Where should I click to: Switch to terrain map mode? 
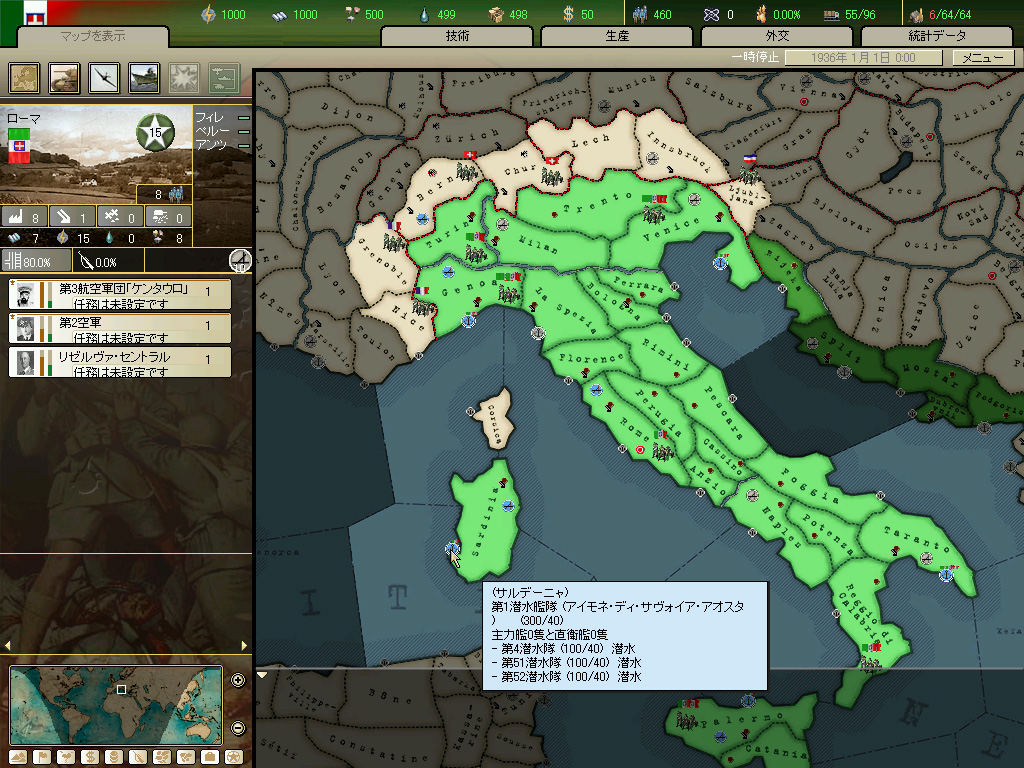click(x=18, y=756)
